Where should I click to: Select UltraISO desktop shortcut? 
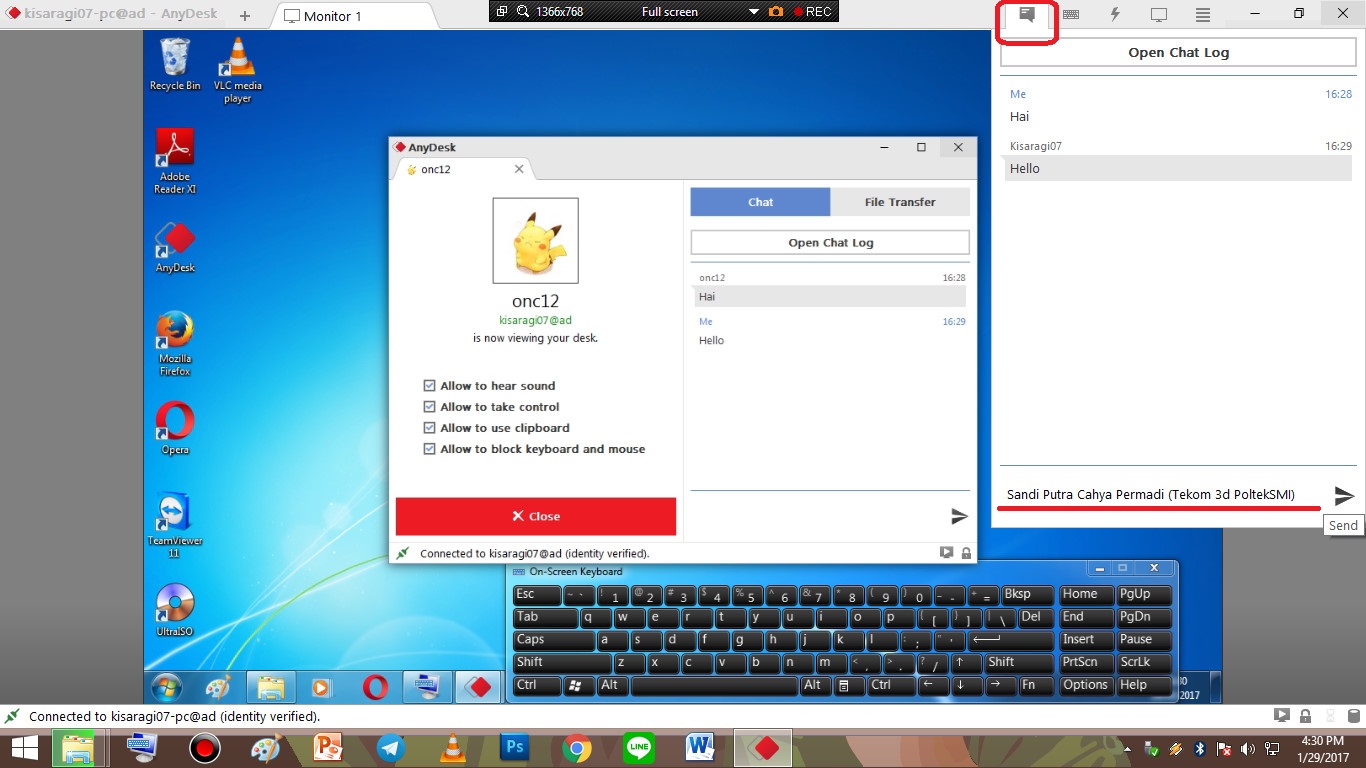click(175, 610)
